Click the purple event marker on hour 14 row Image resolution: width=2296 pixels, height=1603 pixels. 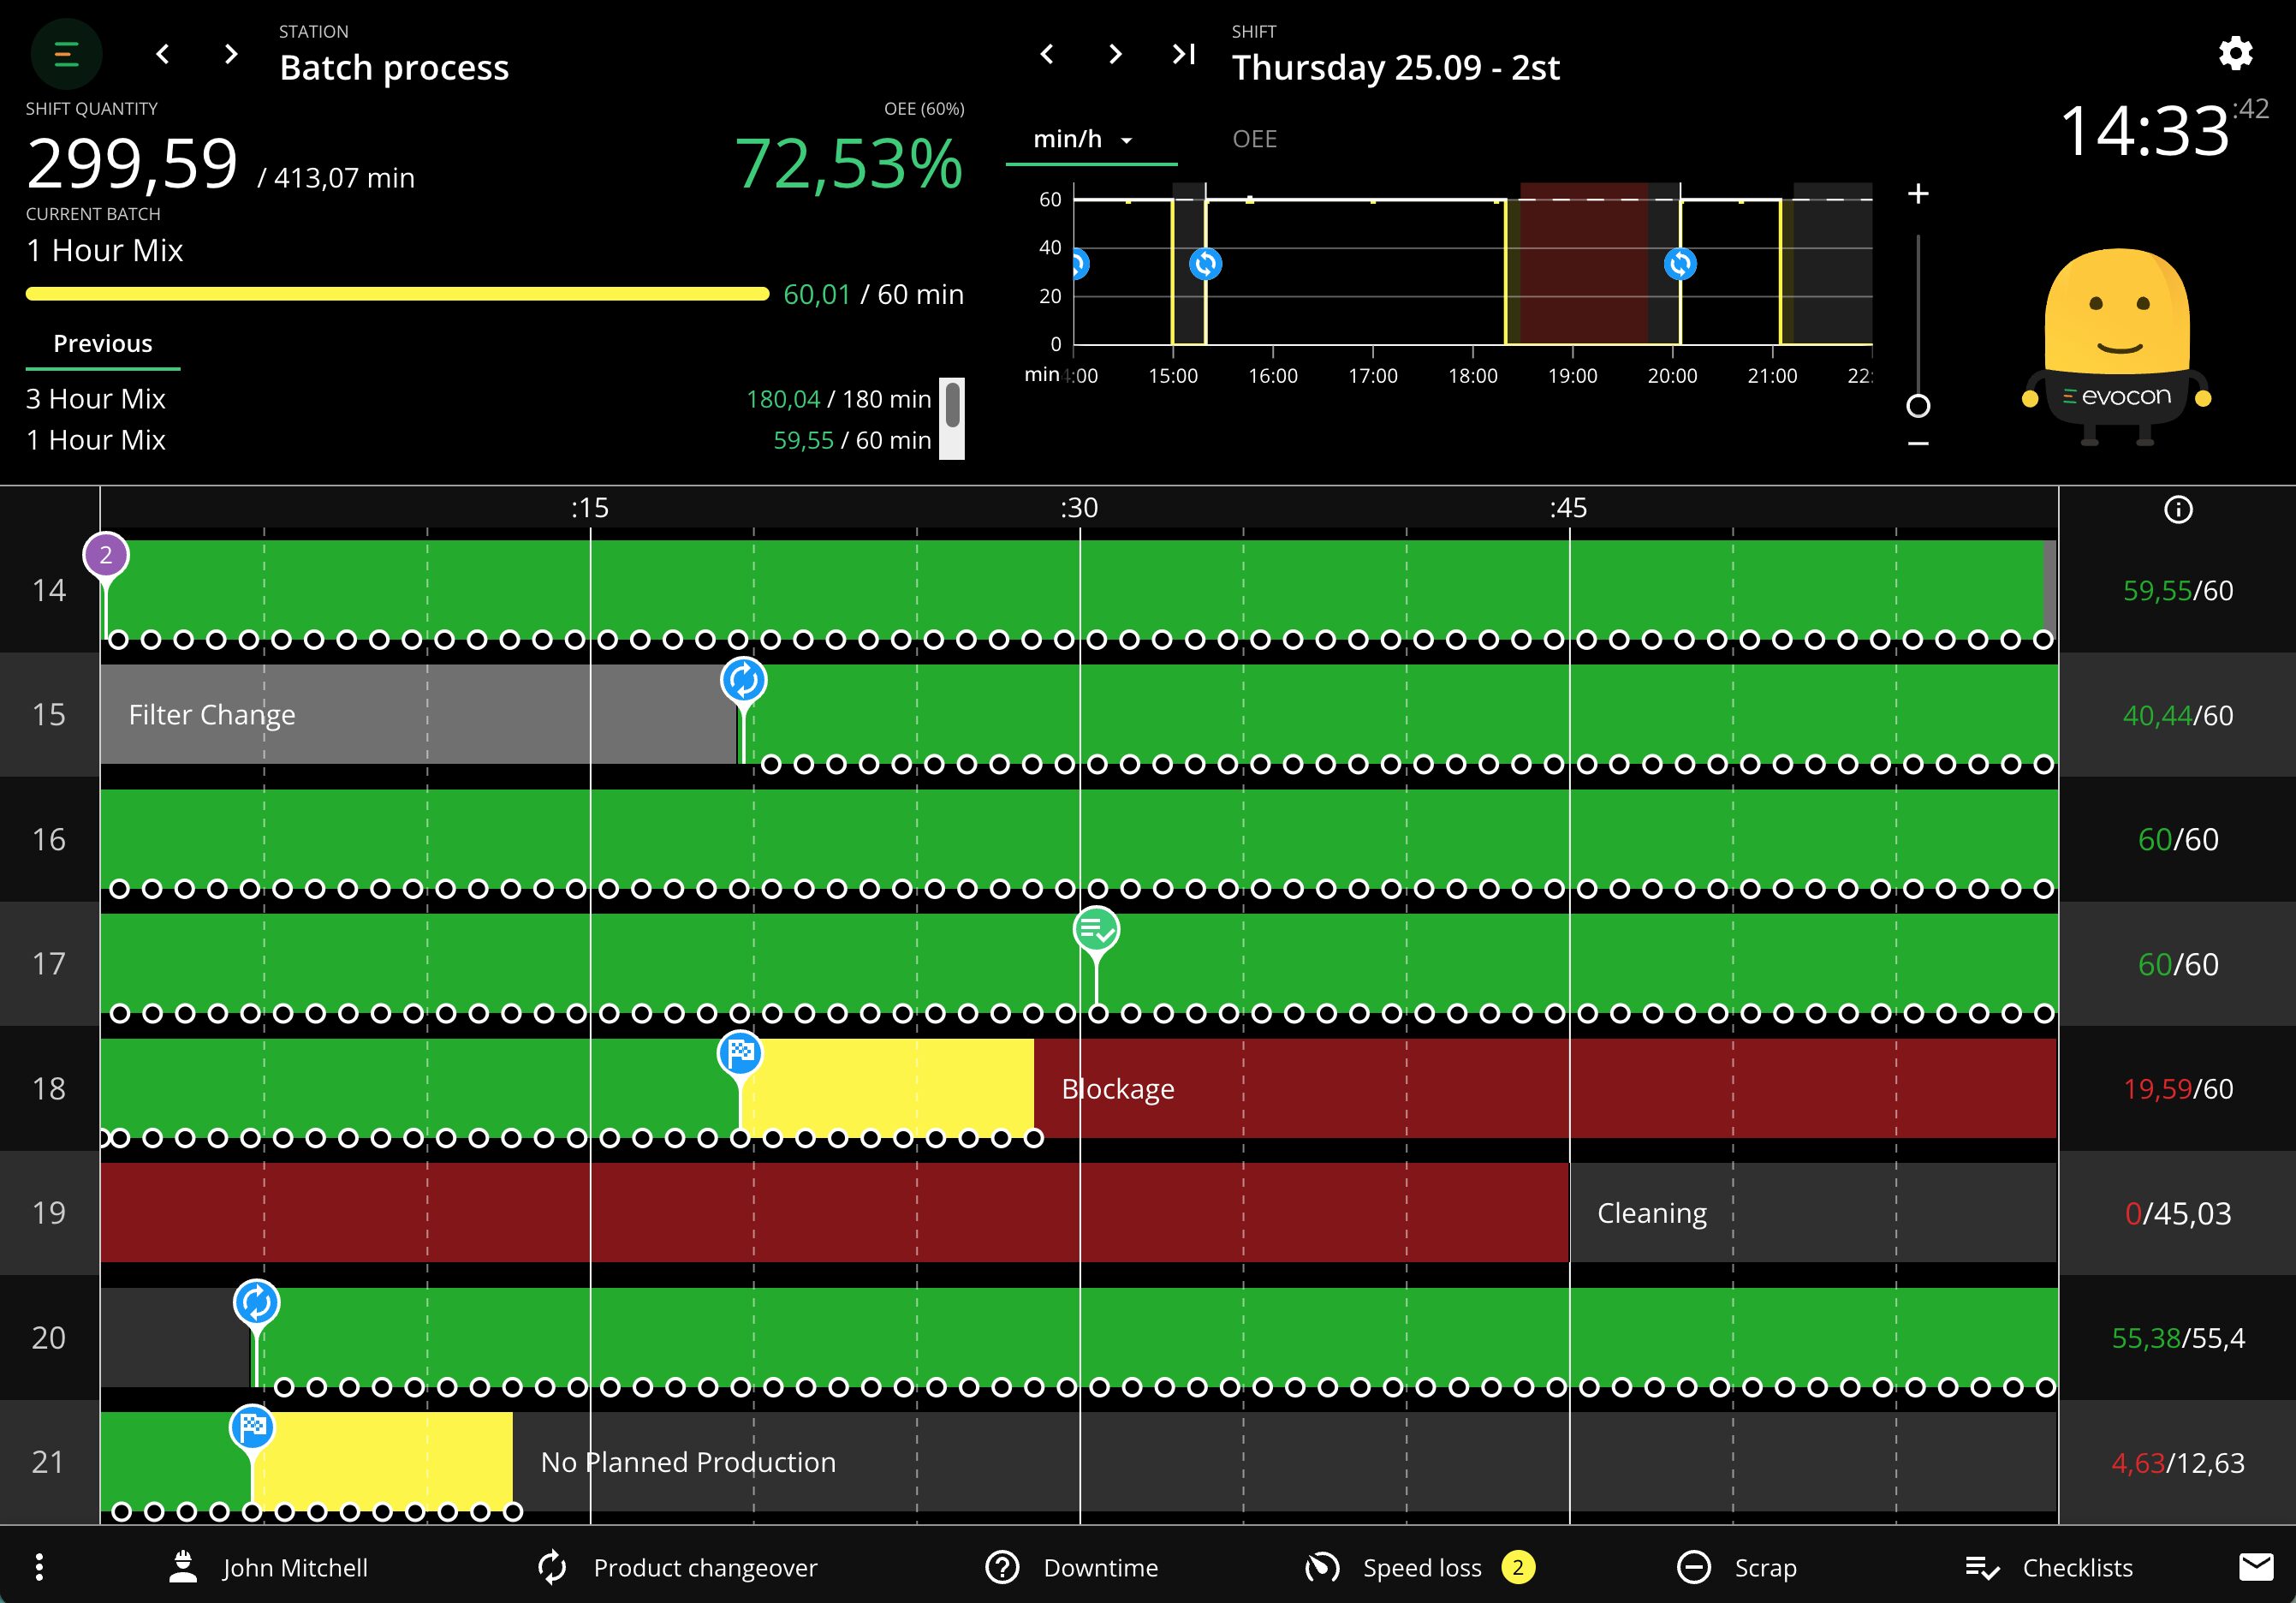(x=106, y=555)
